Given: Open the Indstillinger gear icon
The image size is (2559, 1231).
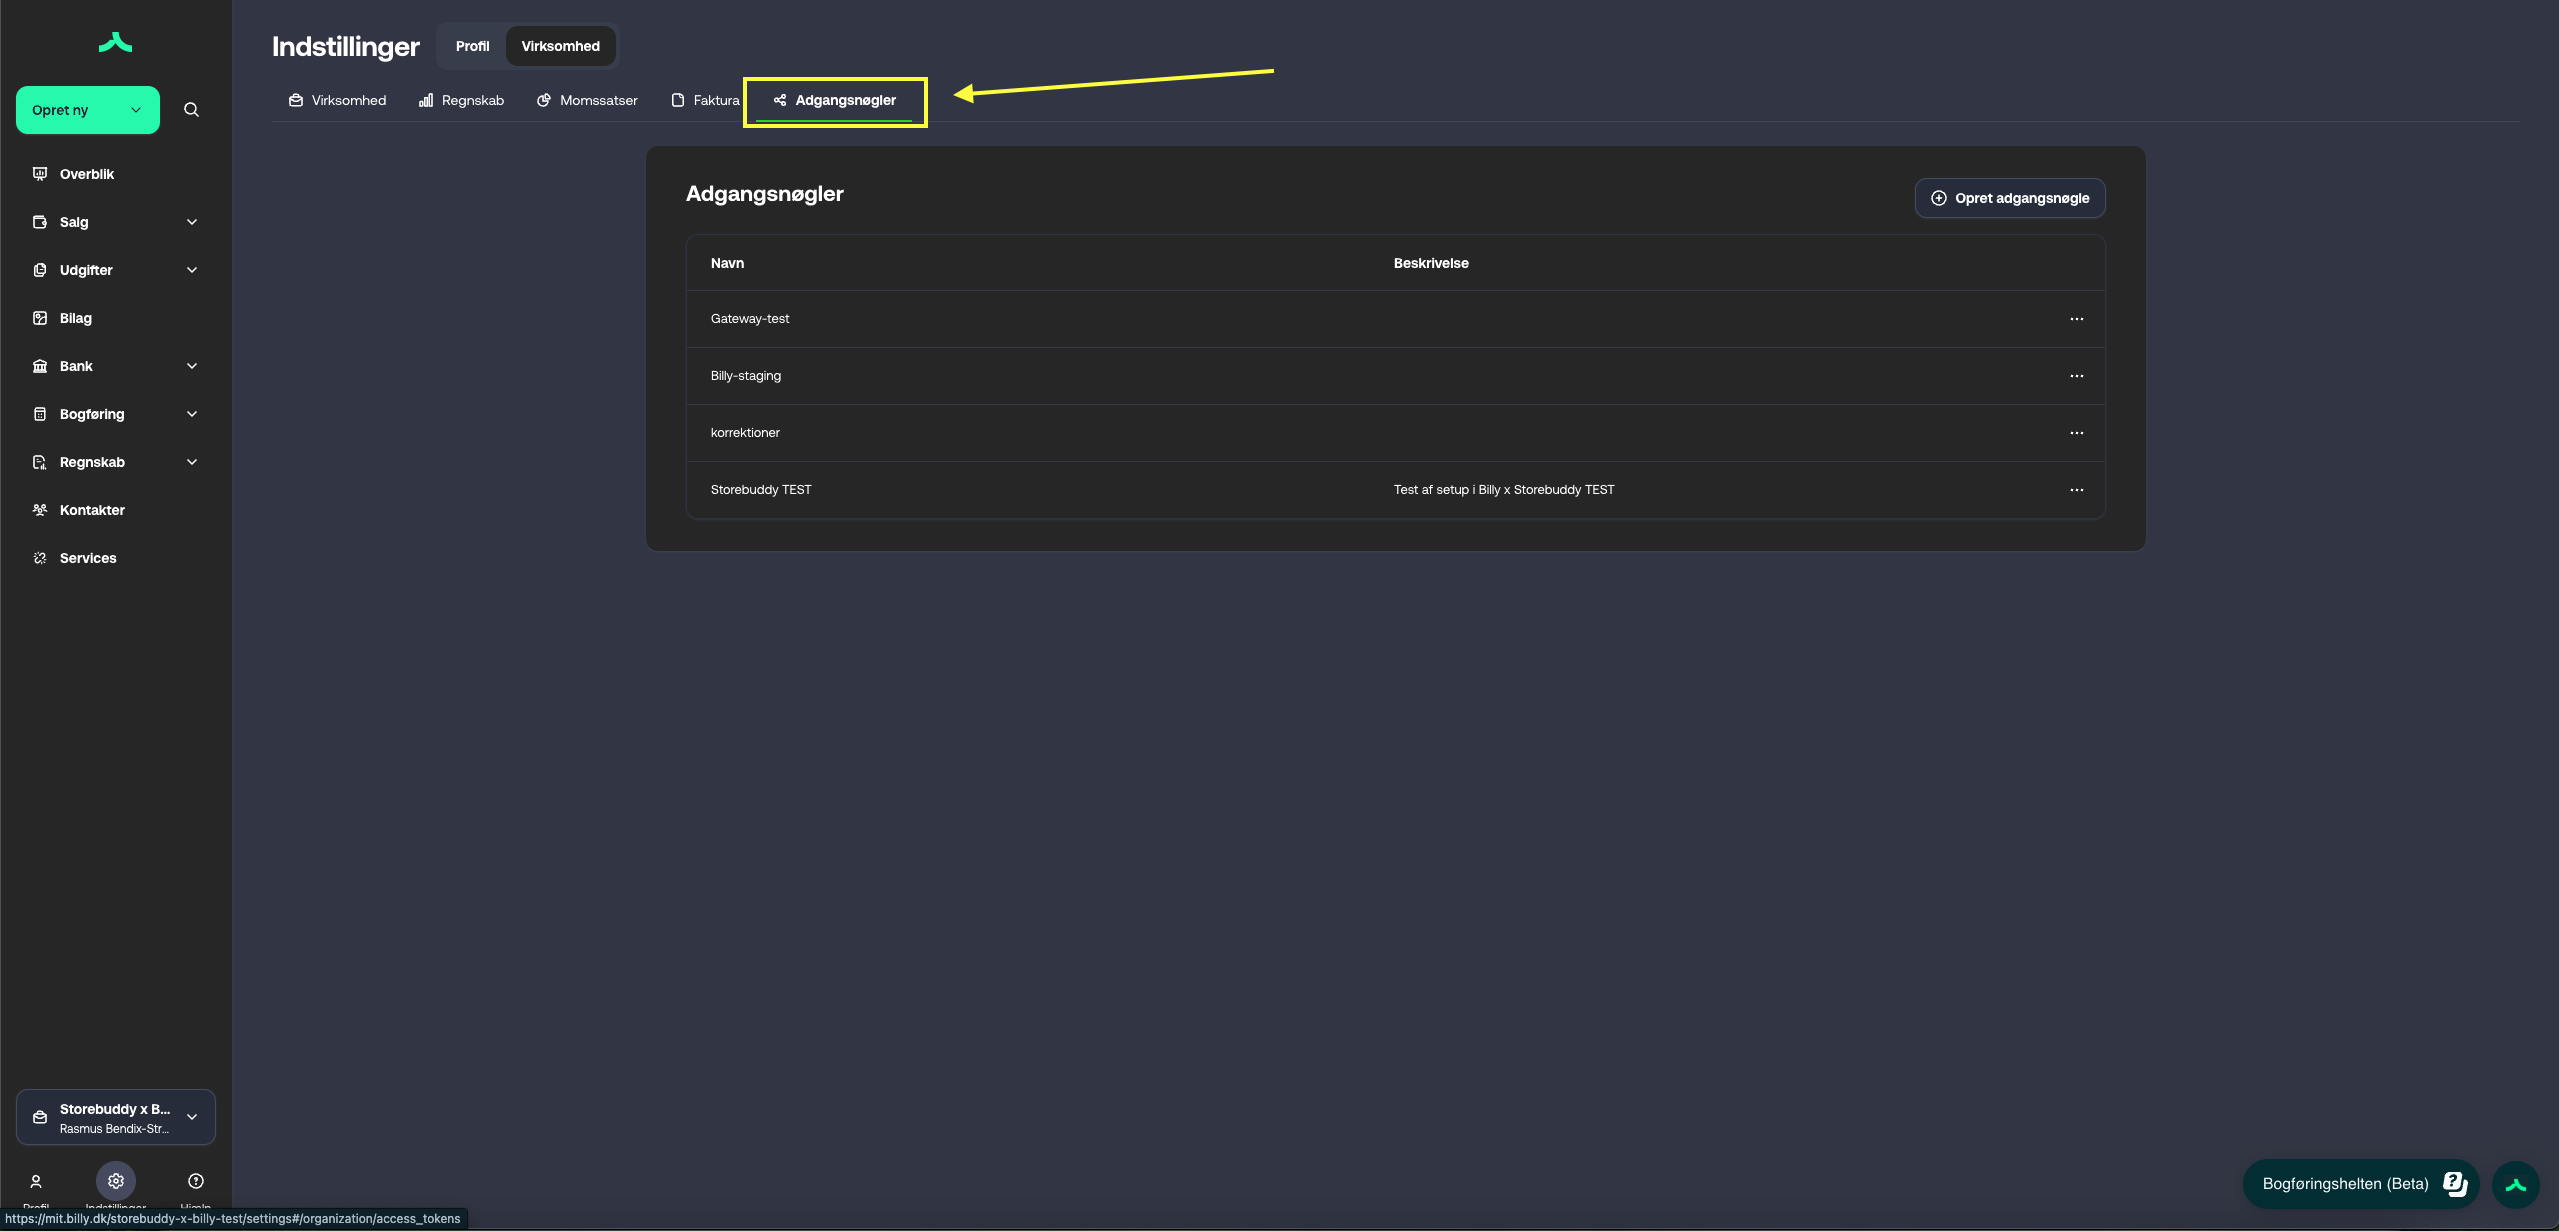Looking at the screenshot, I should pyautogui.click(x=116, y=1181).
